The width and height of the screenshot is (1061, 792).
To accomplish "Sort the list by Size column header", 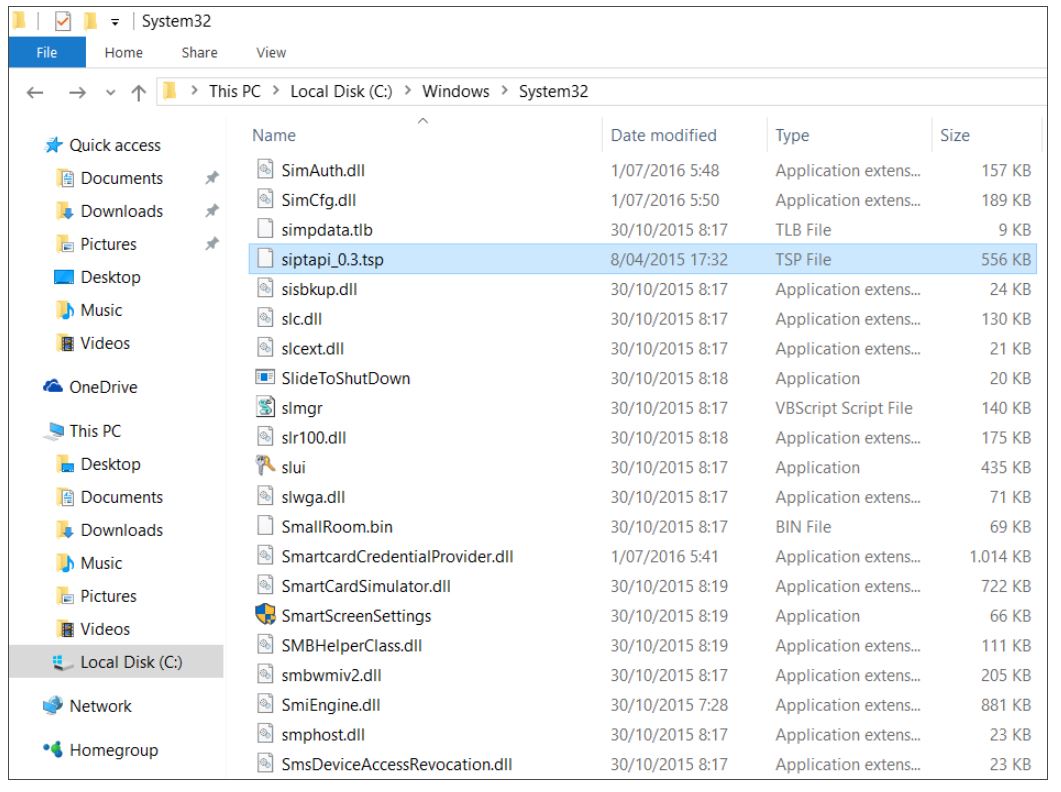I will coord(954,136).
